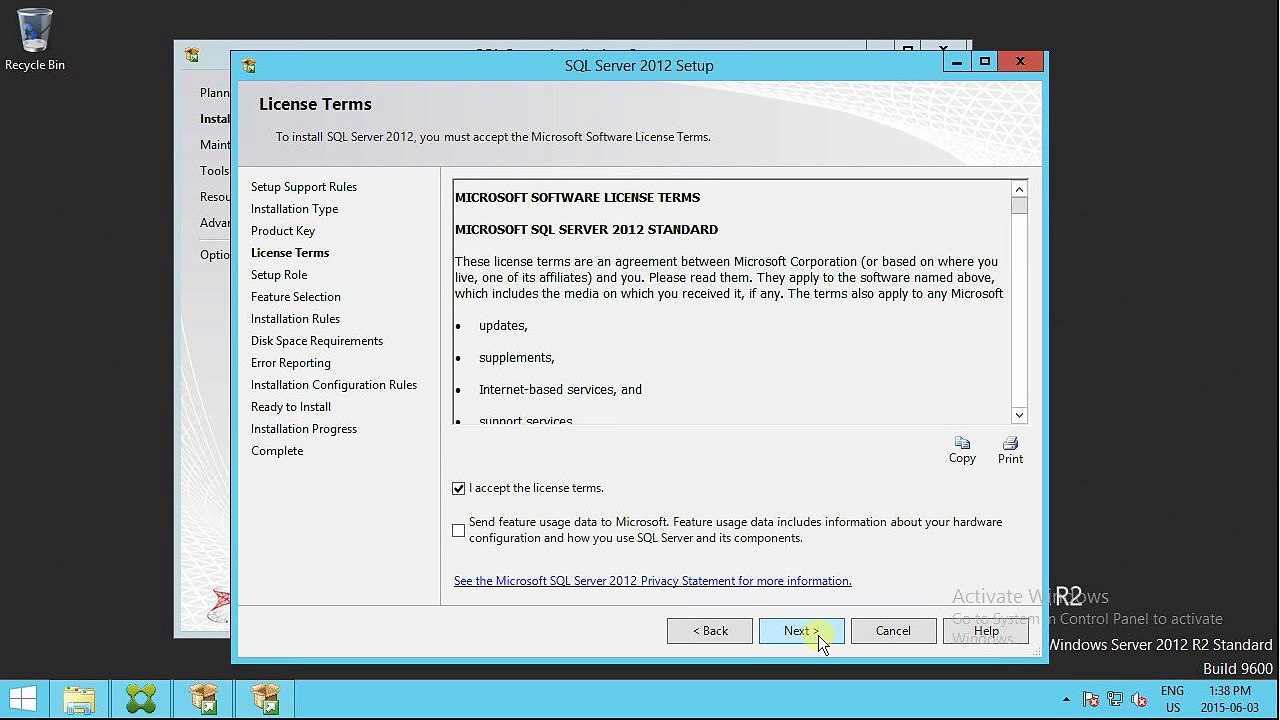
Task: Click the speaker volume tray icon
Action: [1138, 700]
